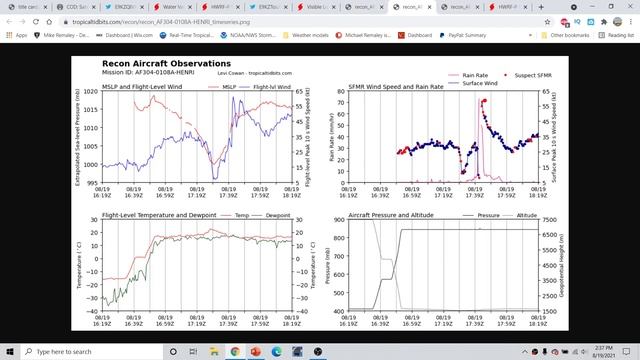Open Task View on taskbar
Screen dimensions: 640x360
193,351
